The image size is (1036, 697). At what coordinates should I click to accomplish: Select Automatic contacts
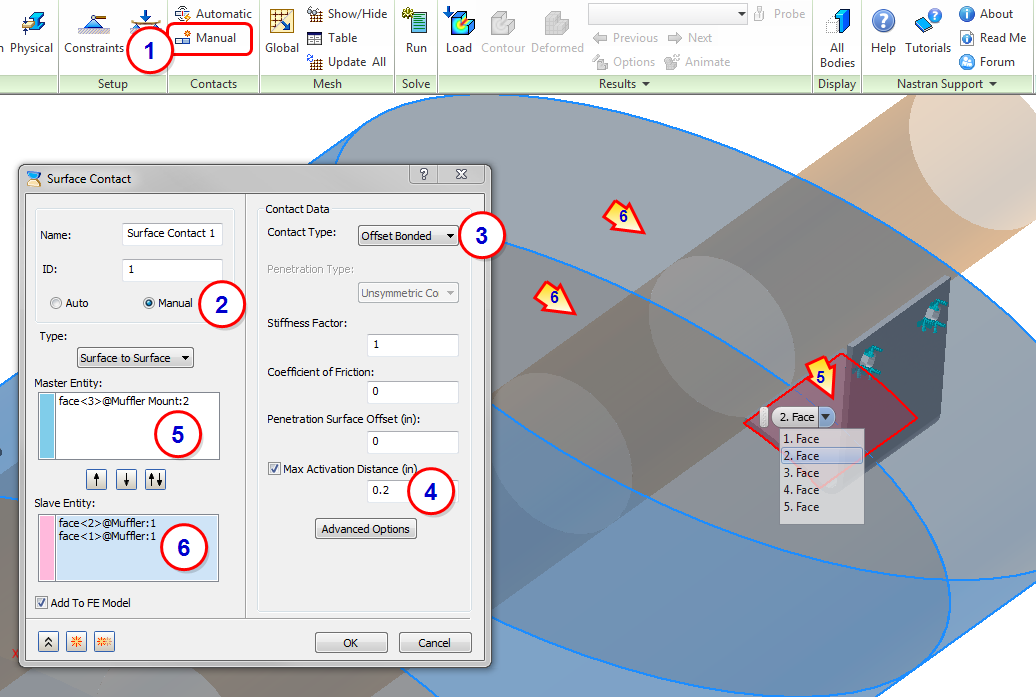click(213, 13)
